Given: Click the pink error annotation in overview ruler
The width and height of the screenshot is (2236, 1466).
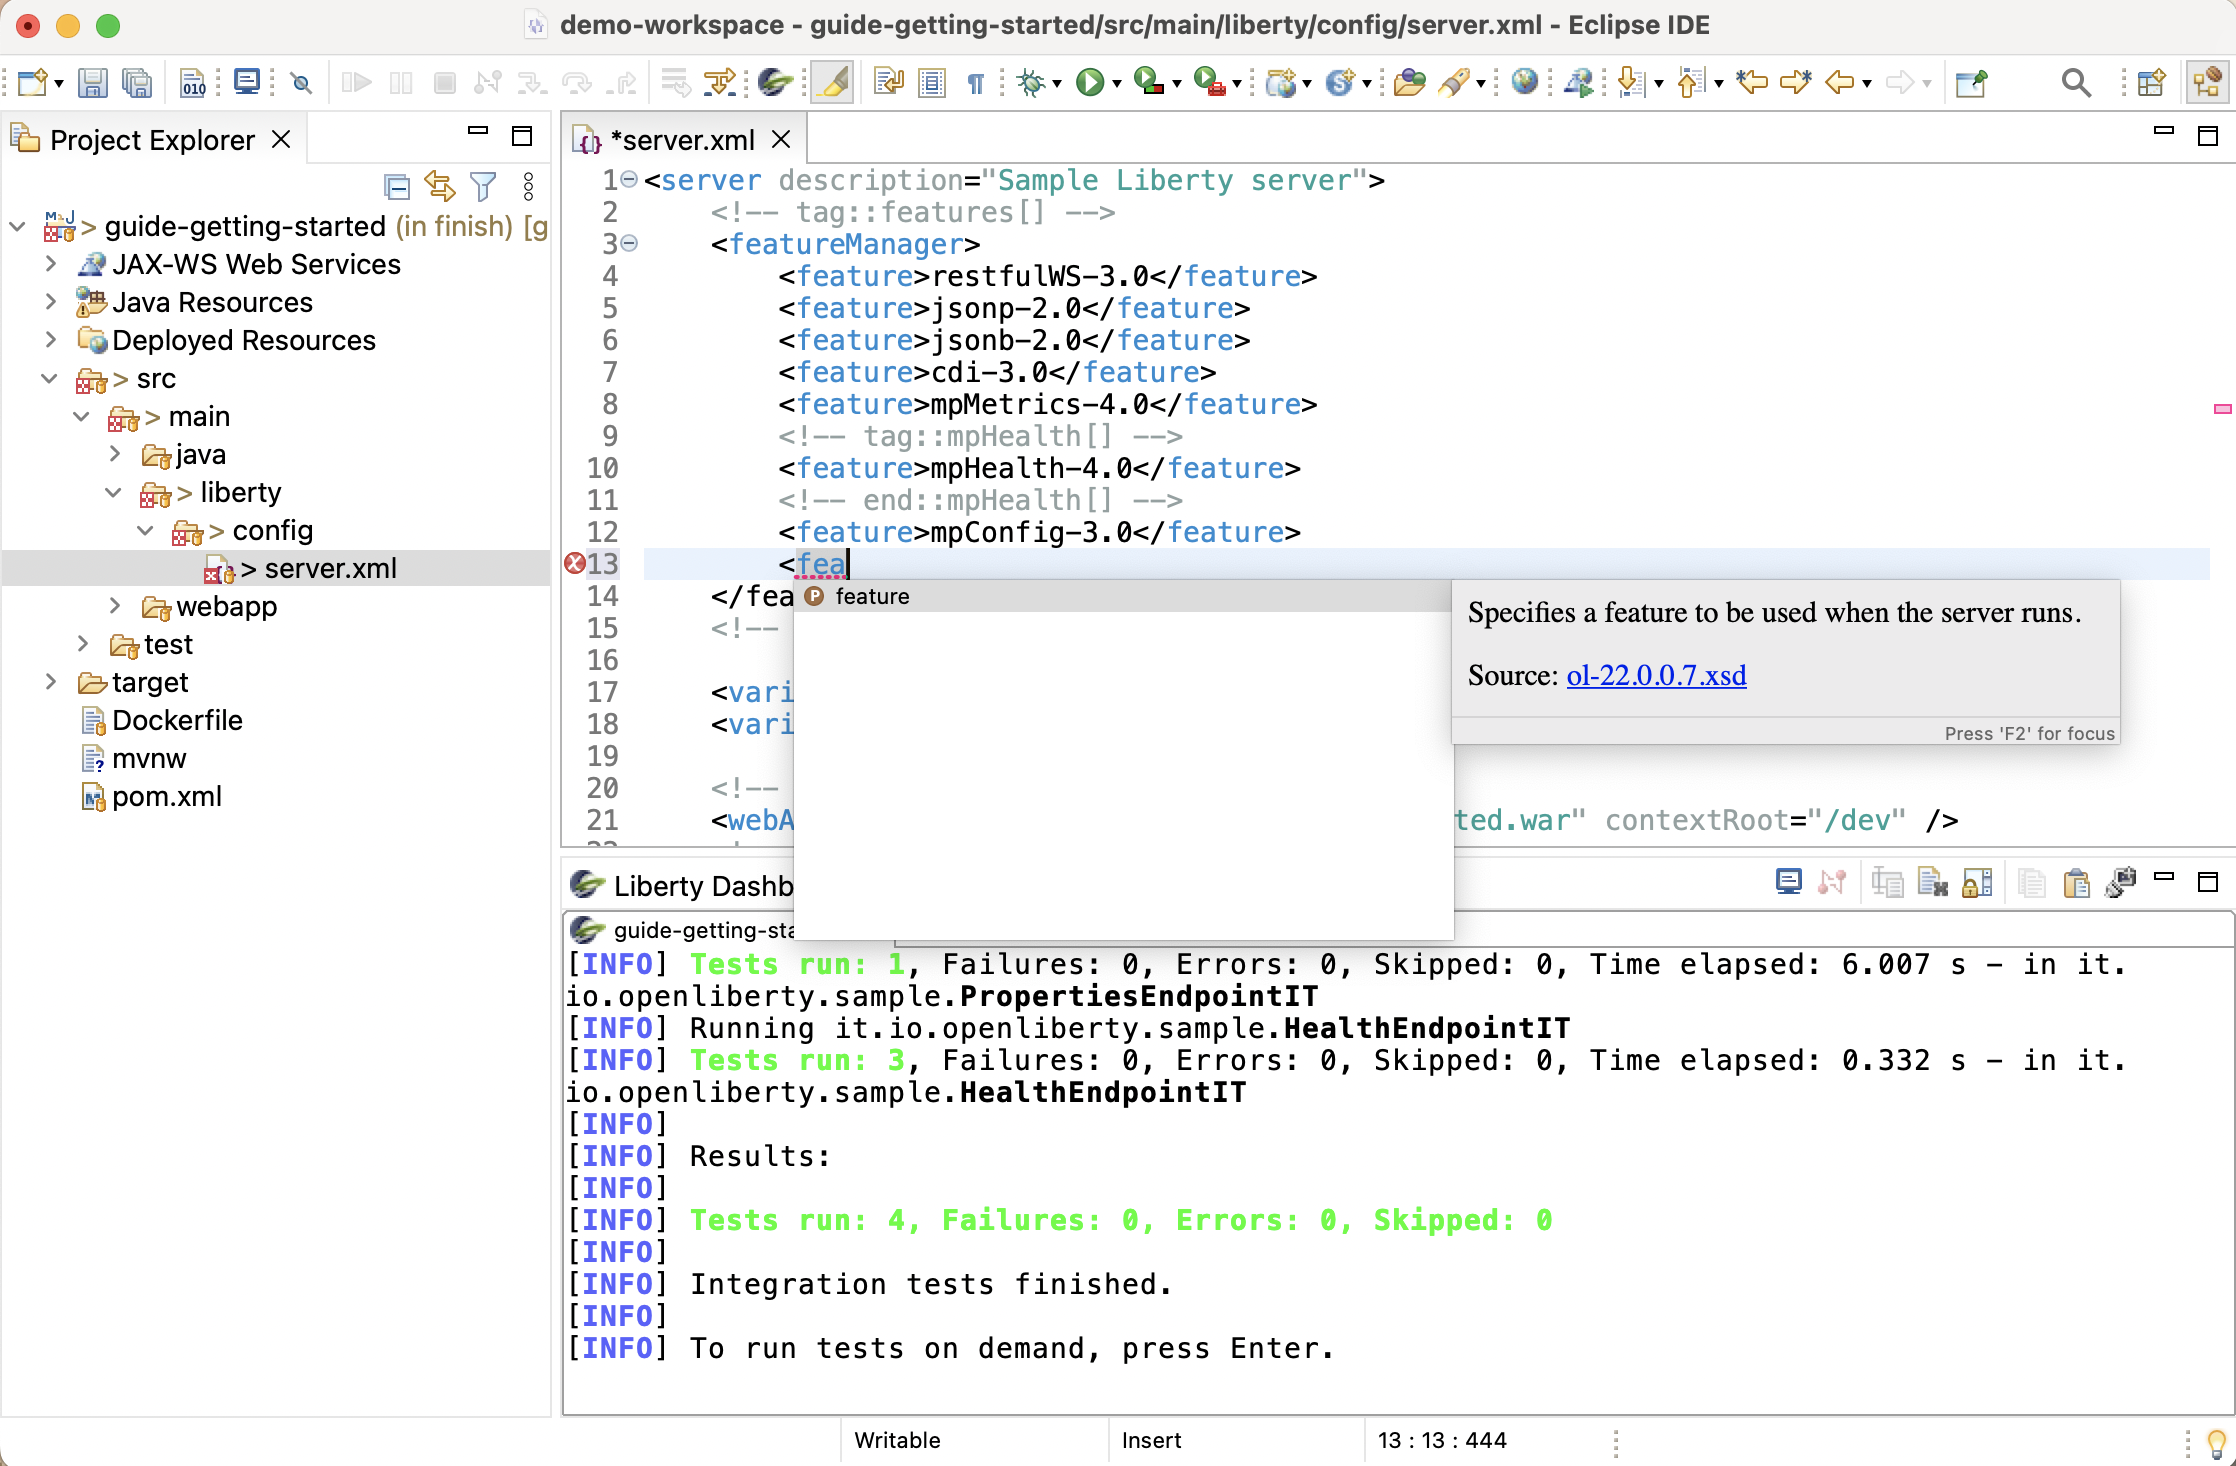Looking at the screenshot, I should click(2223, 409).
